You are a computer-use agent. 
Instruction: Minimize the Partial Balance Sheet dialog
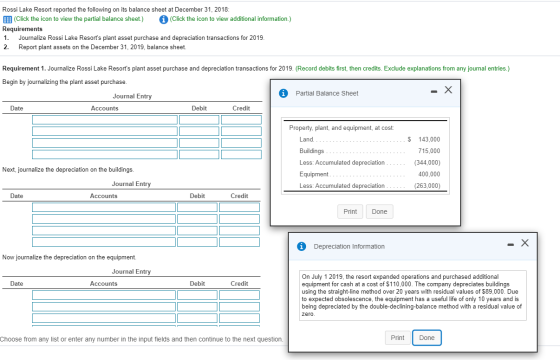[434, 92]
